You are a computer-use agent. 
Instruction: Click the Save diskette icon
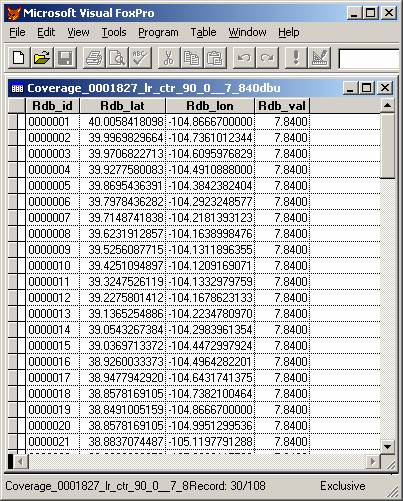tap(65, 58)
